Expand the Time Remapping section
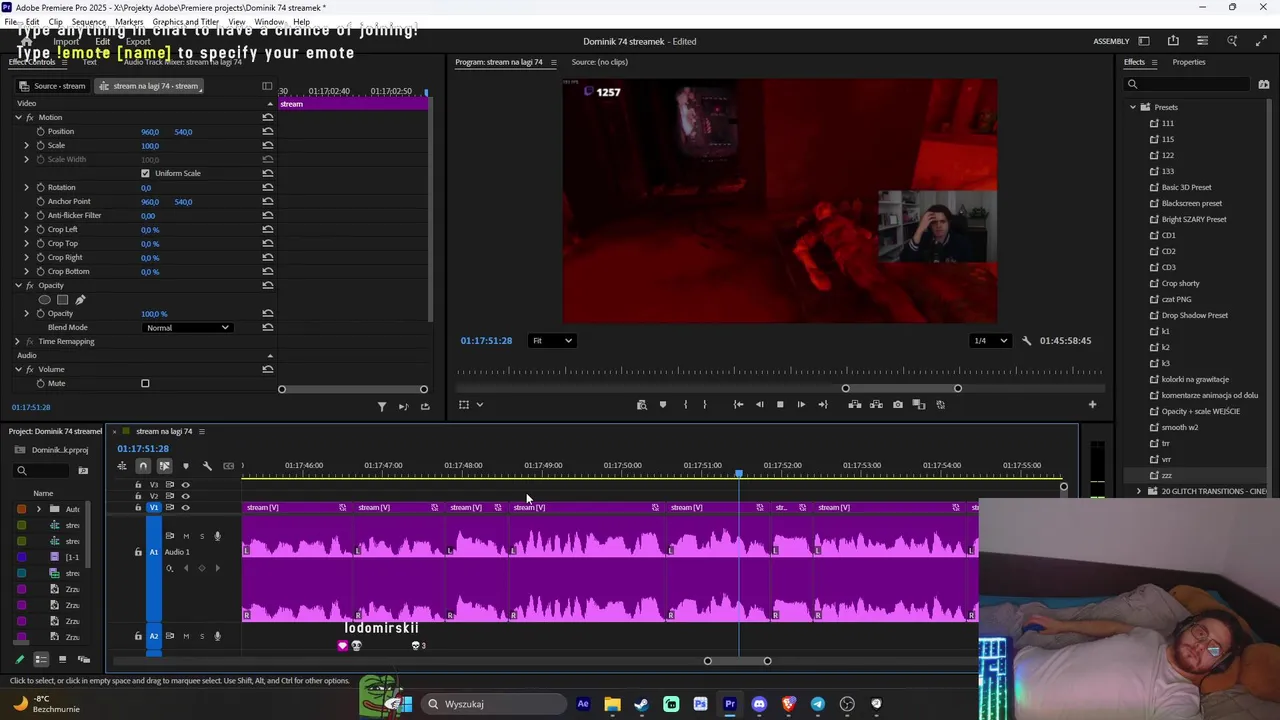Image resolution: width=1280 pixels, height=720 pixels. tap(17, 342)
